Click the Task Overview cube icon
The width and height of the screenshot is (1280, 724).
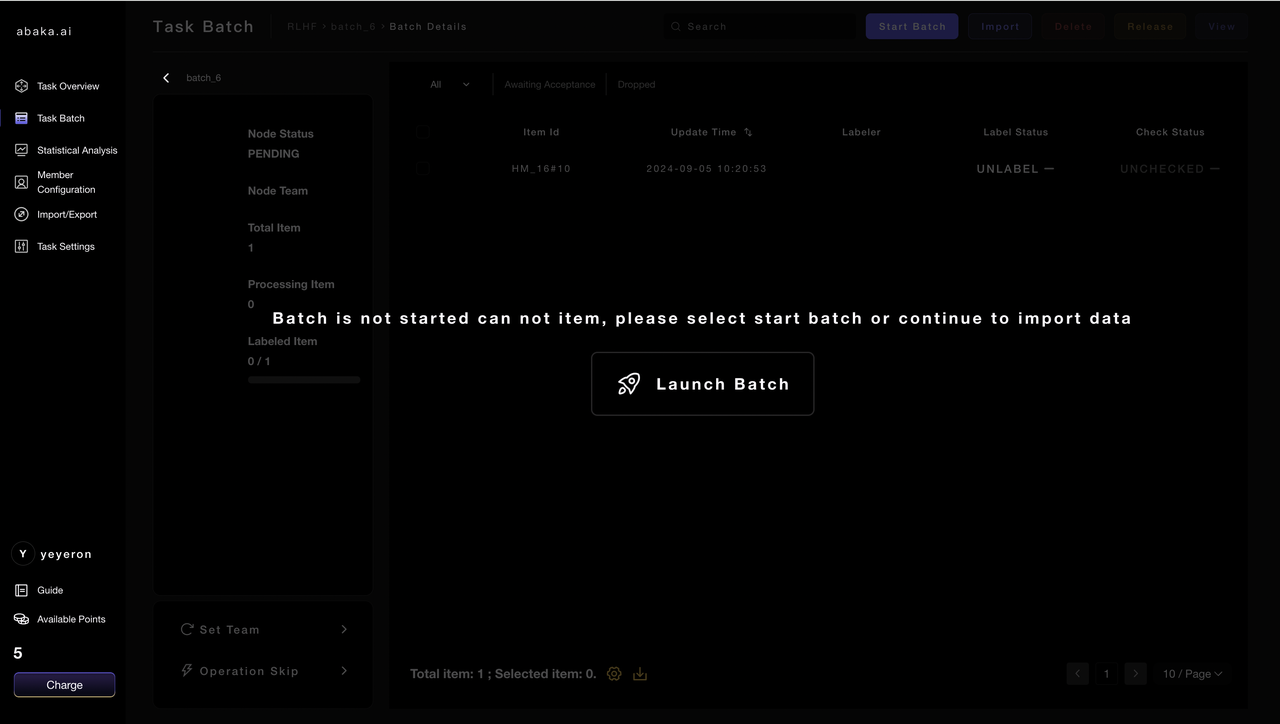click(21, 86)
